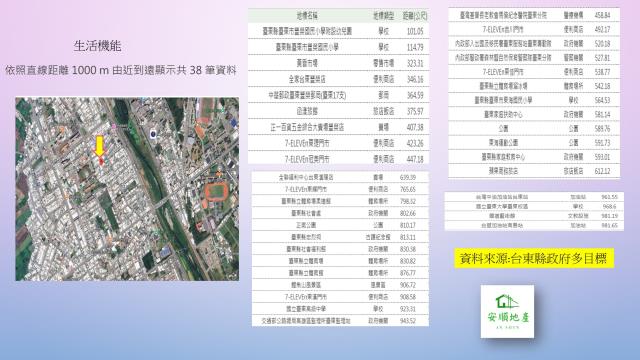Select the distance value 906.72
Screen dimensions: 640x360
(x=408, y=285)
